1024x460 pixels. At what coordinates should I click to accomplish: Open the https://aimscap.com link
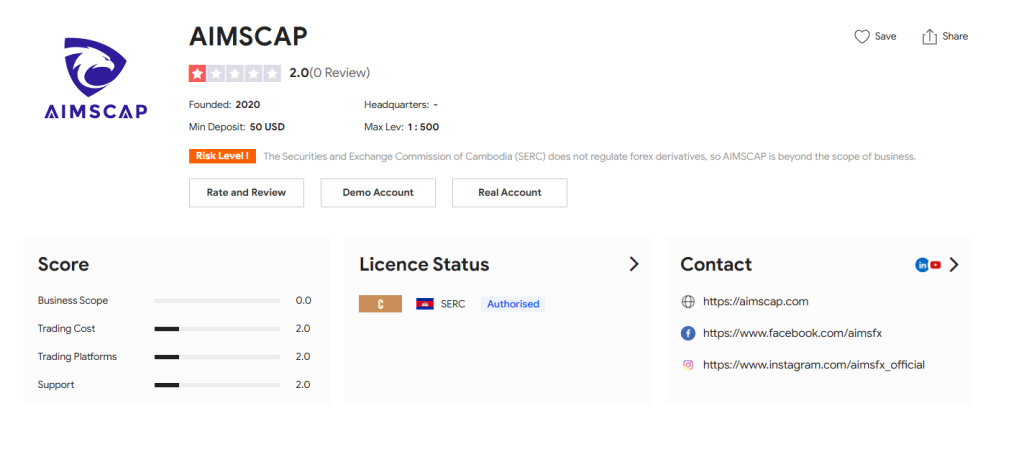(x=756, y=302)
